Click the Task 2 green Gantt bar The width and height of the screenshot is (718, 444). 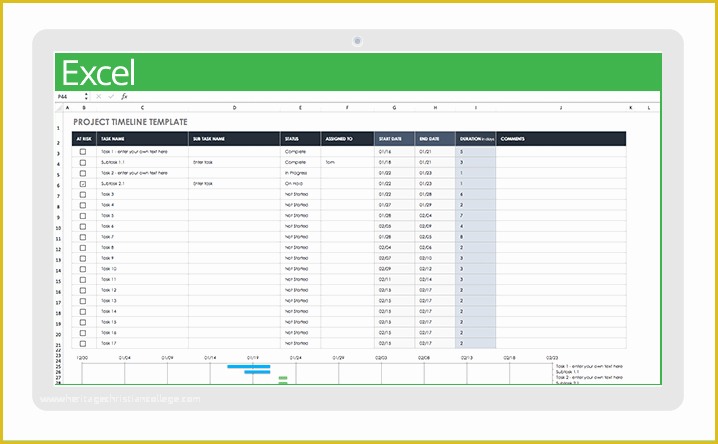click(283, 378)
